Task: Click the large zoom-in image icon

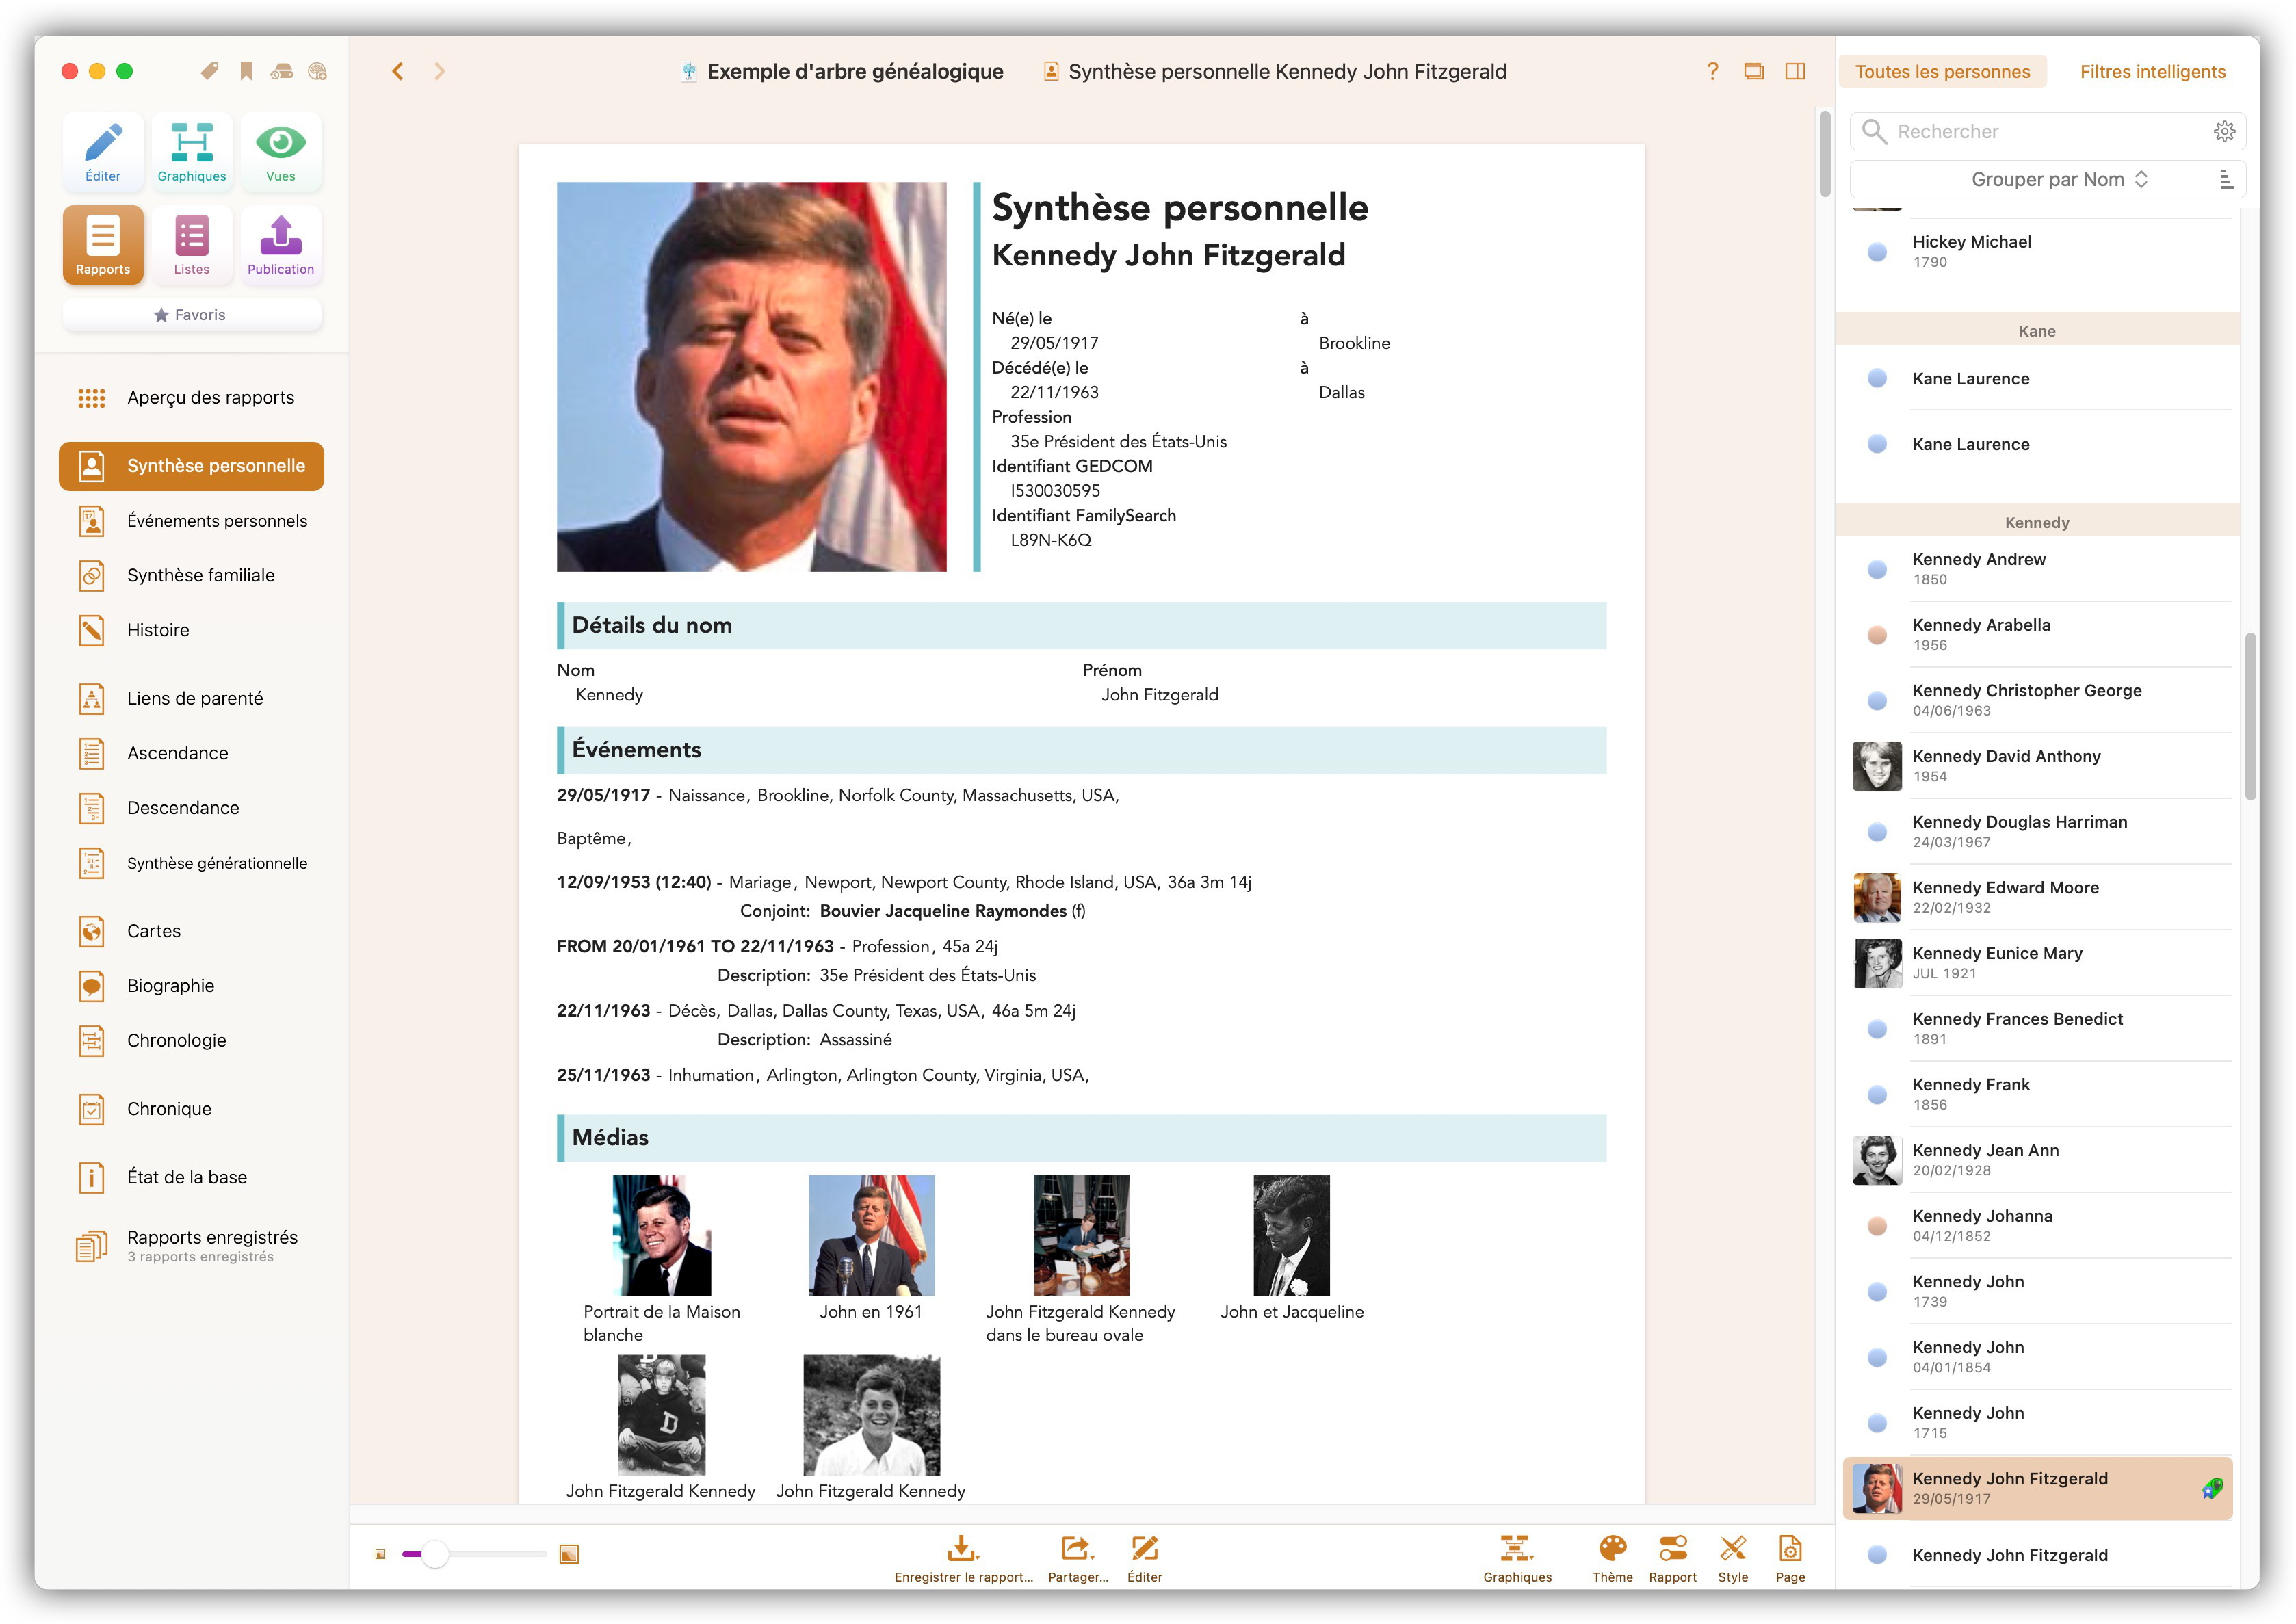Action: (569, 1554)
